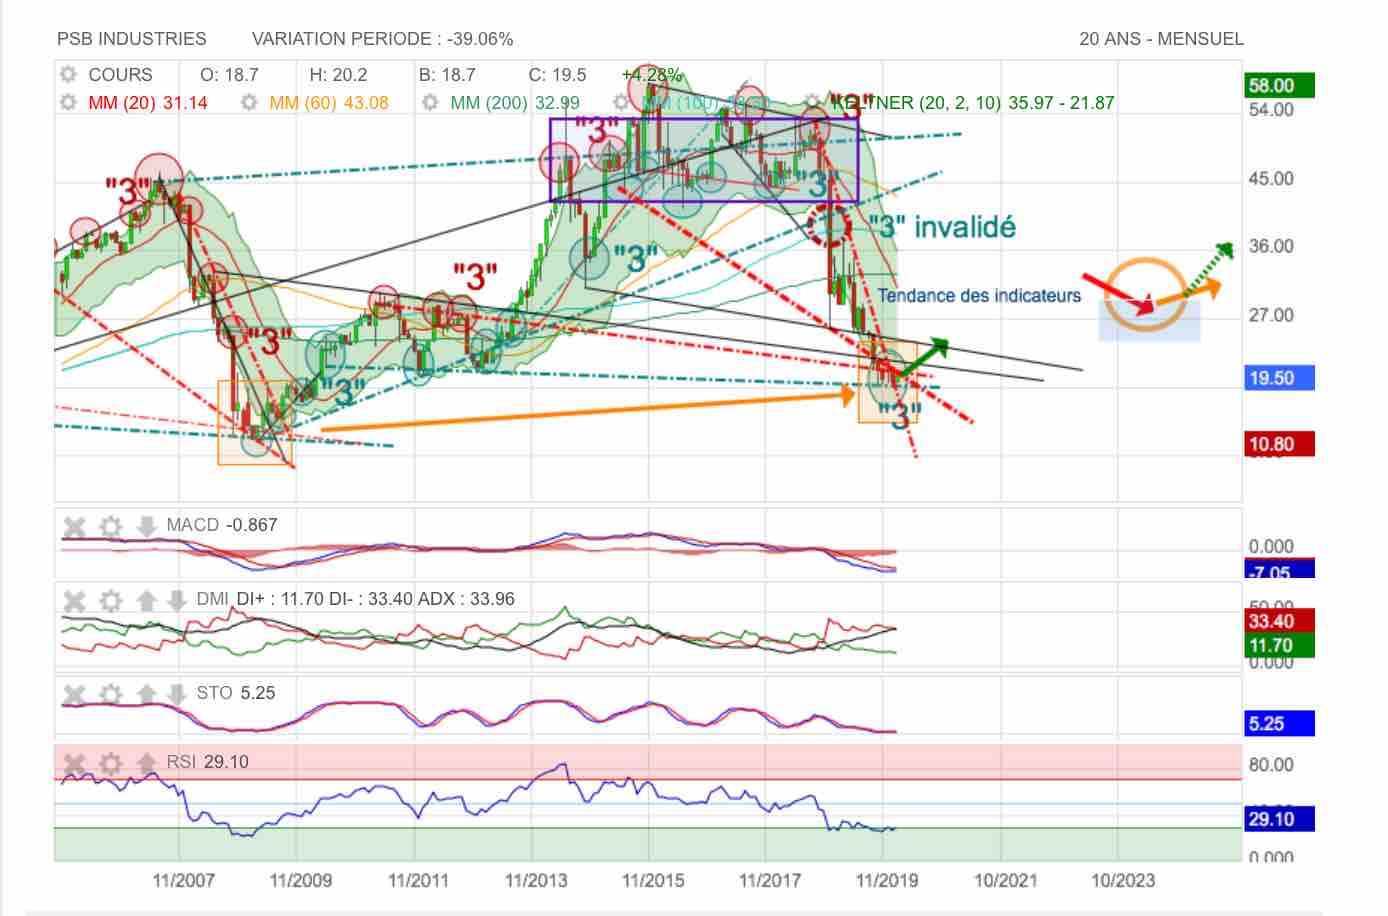Click the 11/2017 date axis label
The image size is (1388, 916).
770,880
